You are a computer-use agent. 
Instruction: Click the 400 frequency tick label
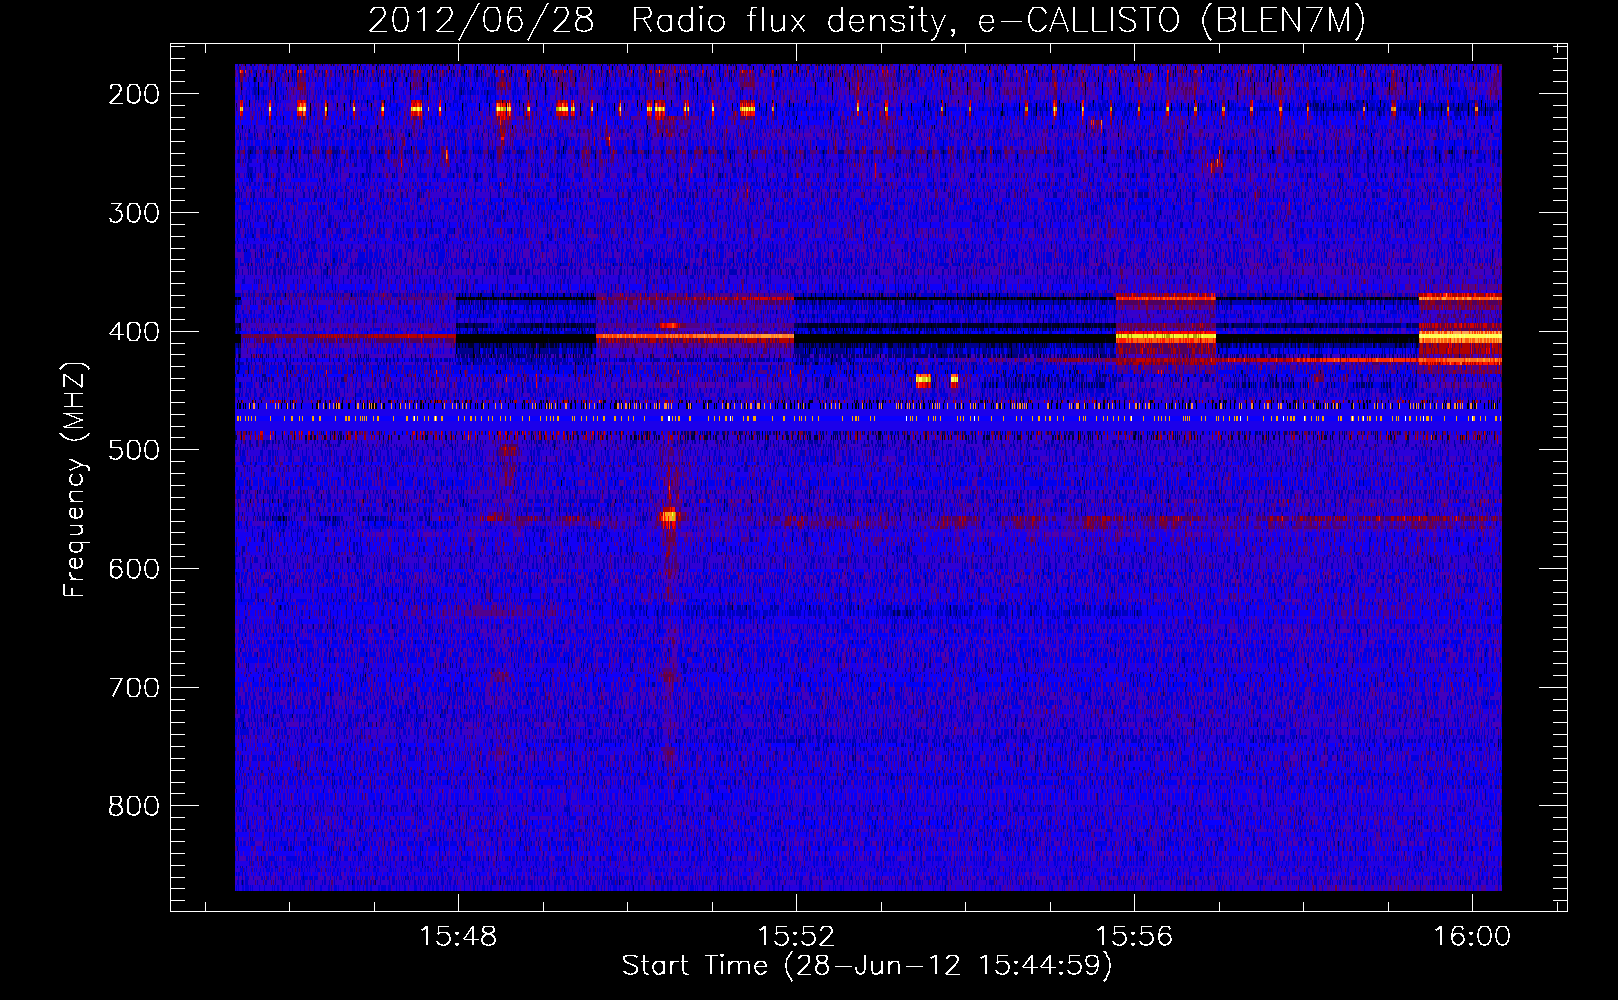(x=134, y=332)
